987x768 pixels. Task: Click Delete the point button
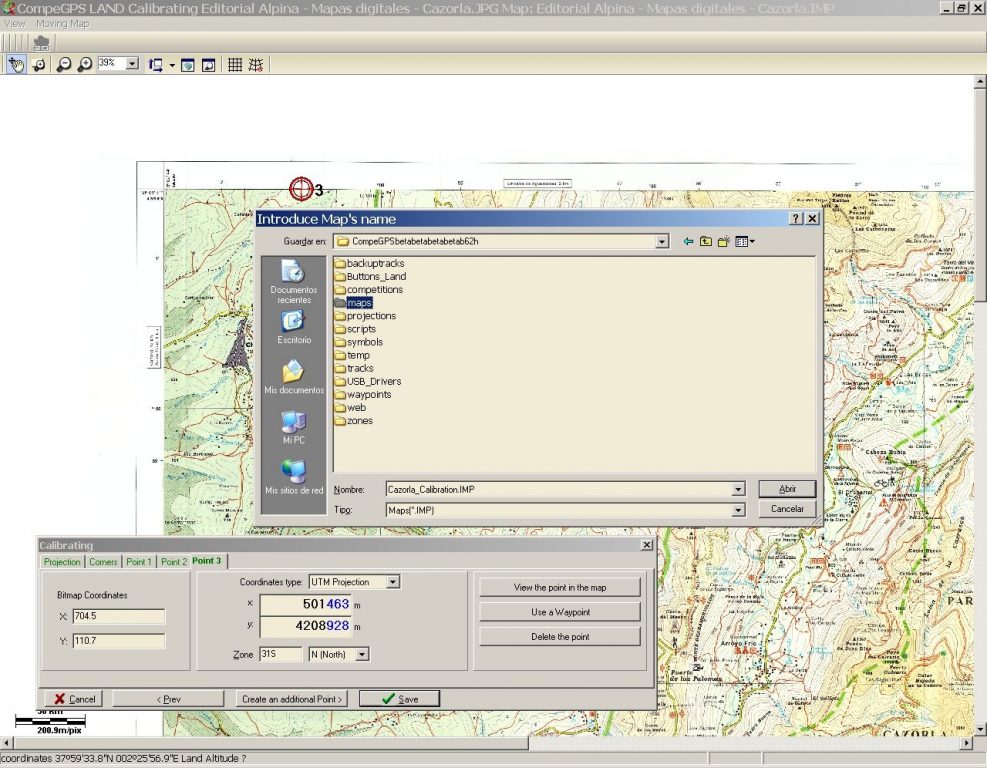pyautogui.click(x=560, y=636)
